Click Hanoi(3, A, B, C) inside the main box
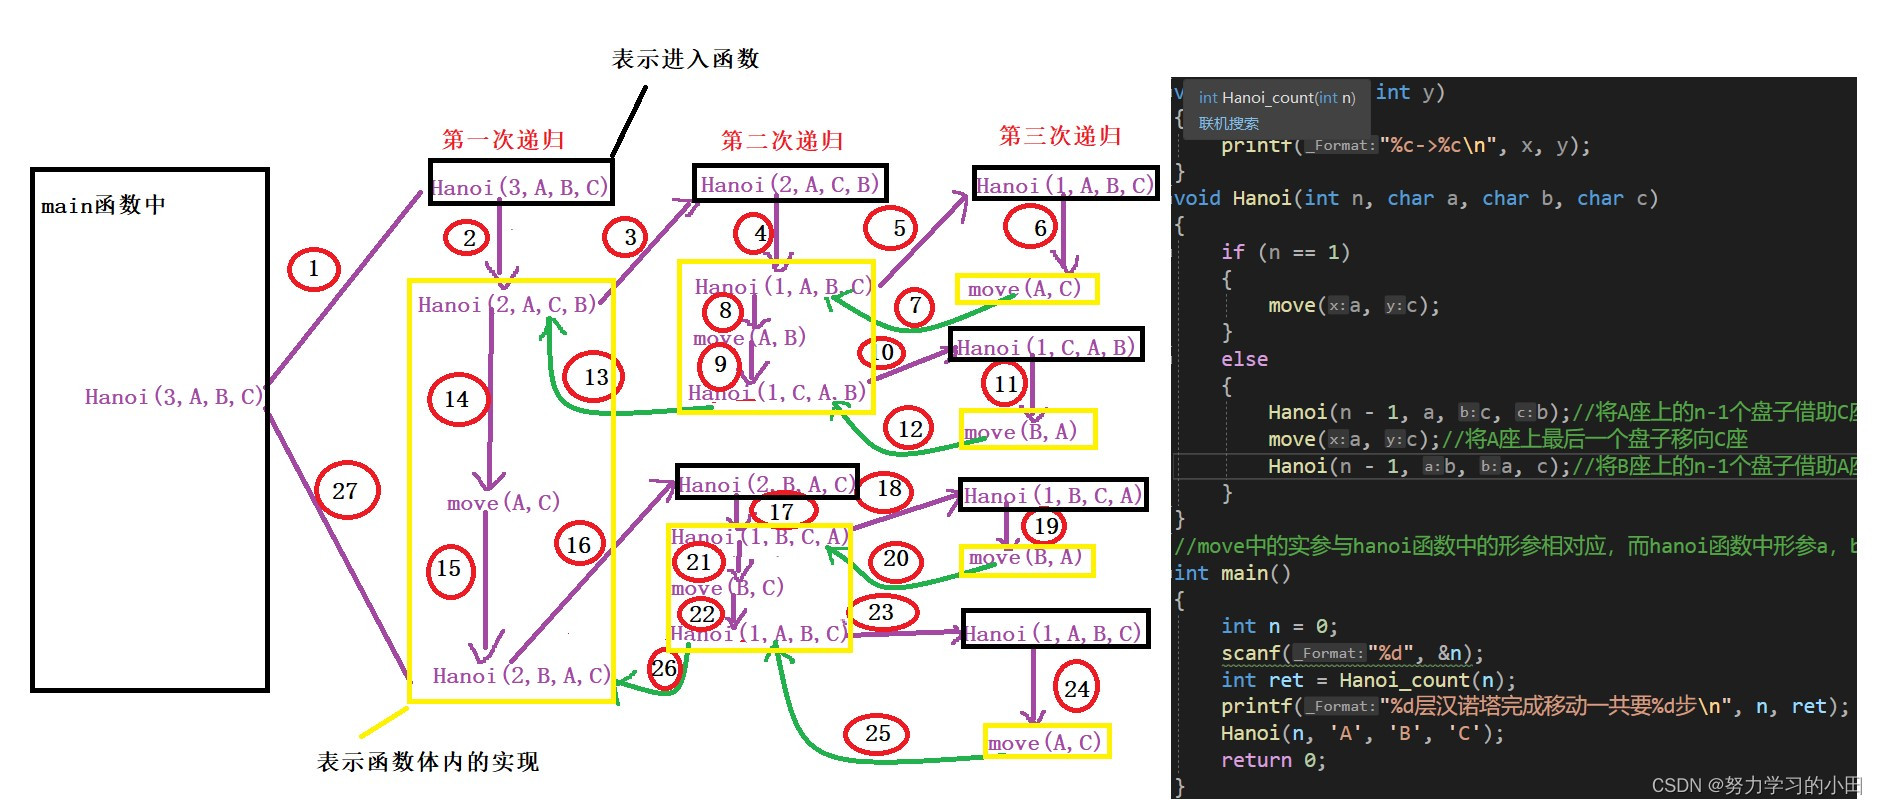1877x805 pixels. pos(174,397)
